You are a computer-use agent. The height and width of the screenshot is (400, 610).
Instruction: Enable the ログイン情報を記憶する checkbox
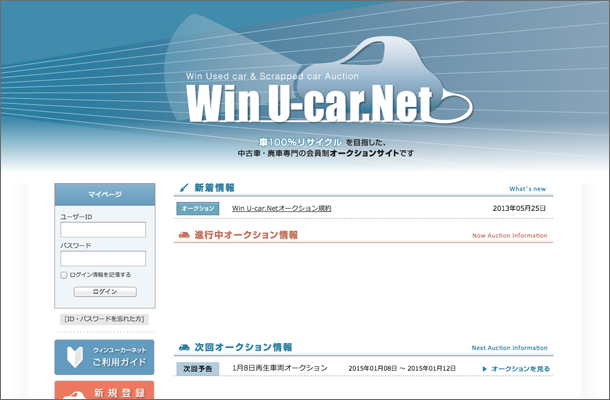click(64, 275)
